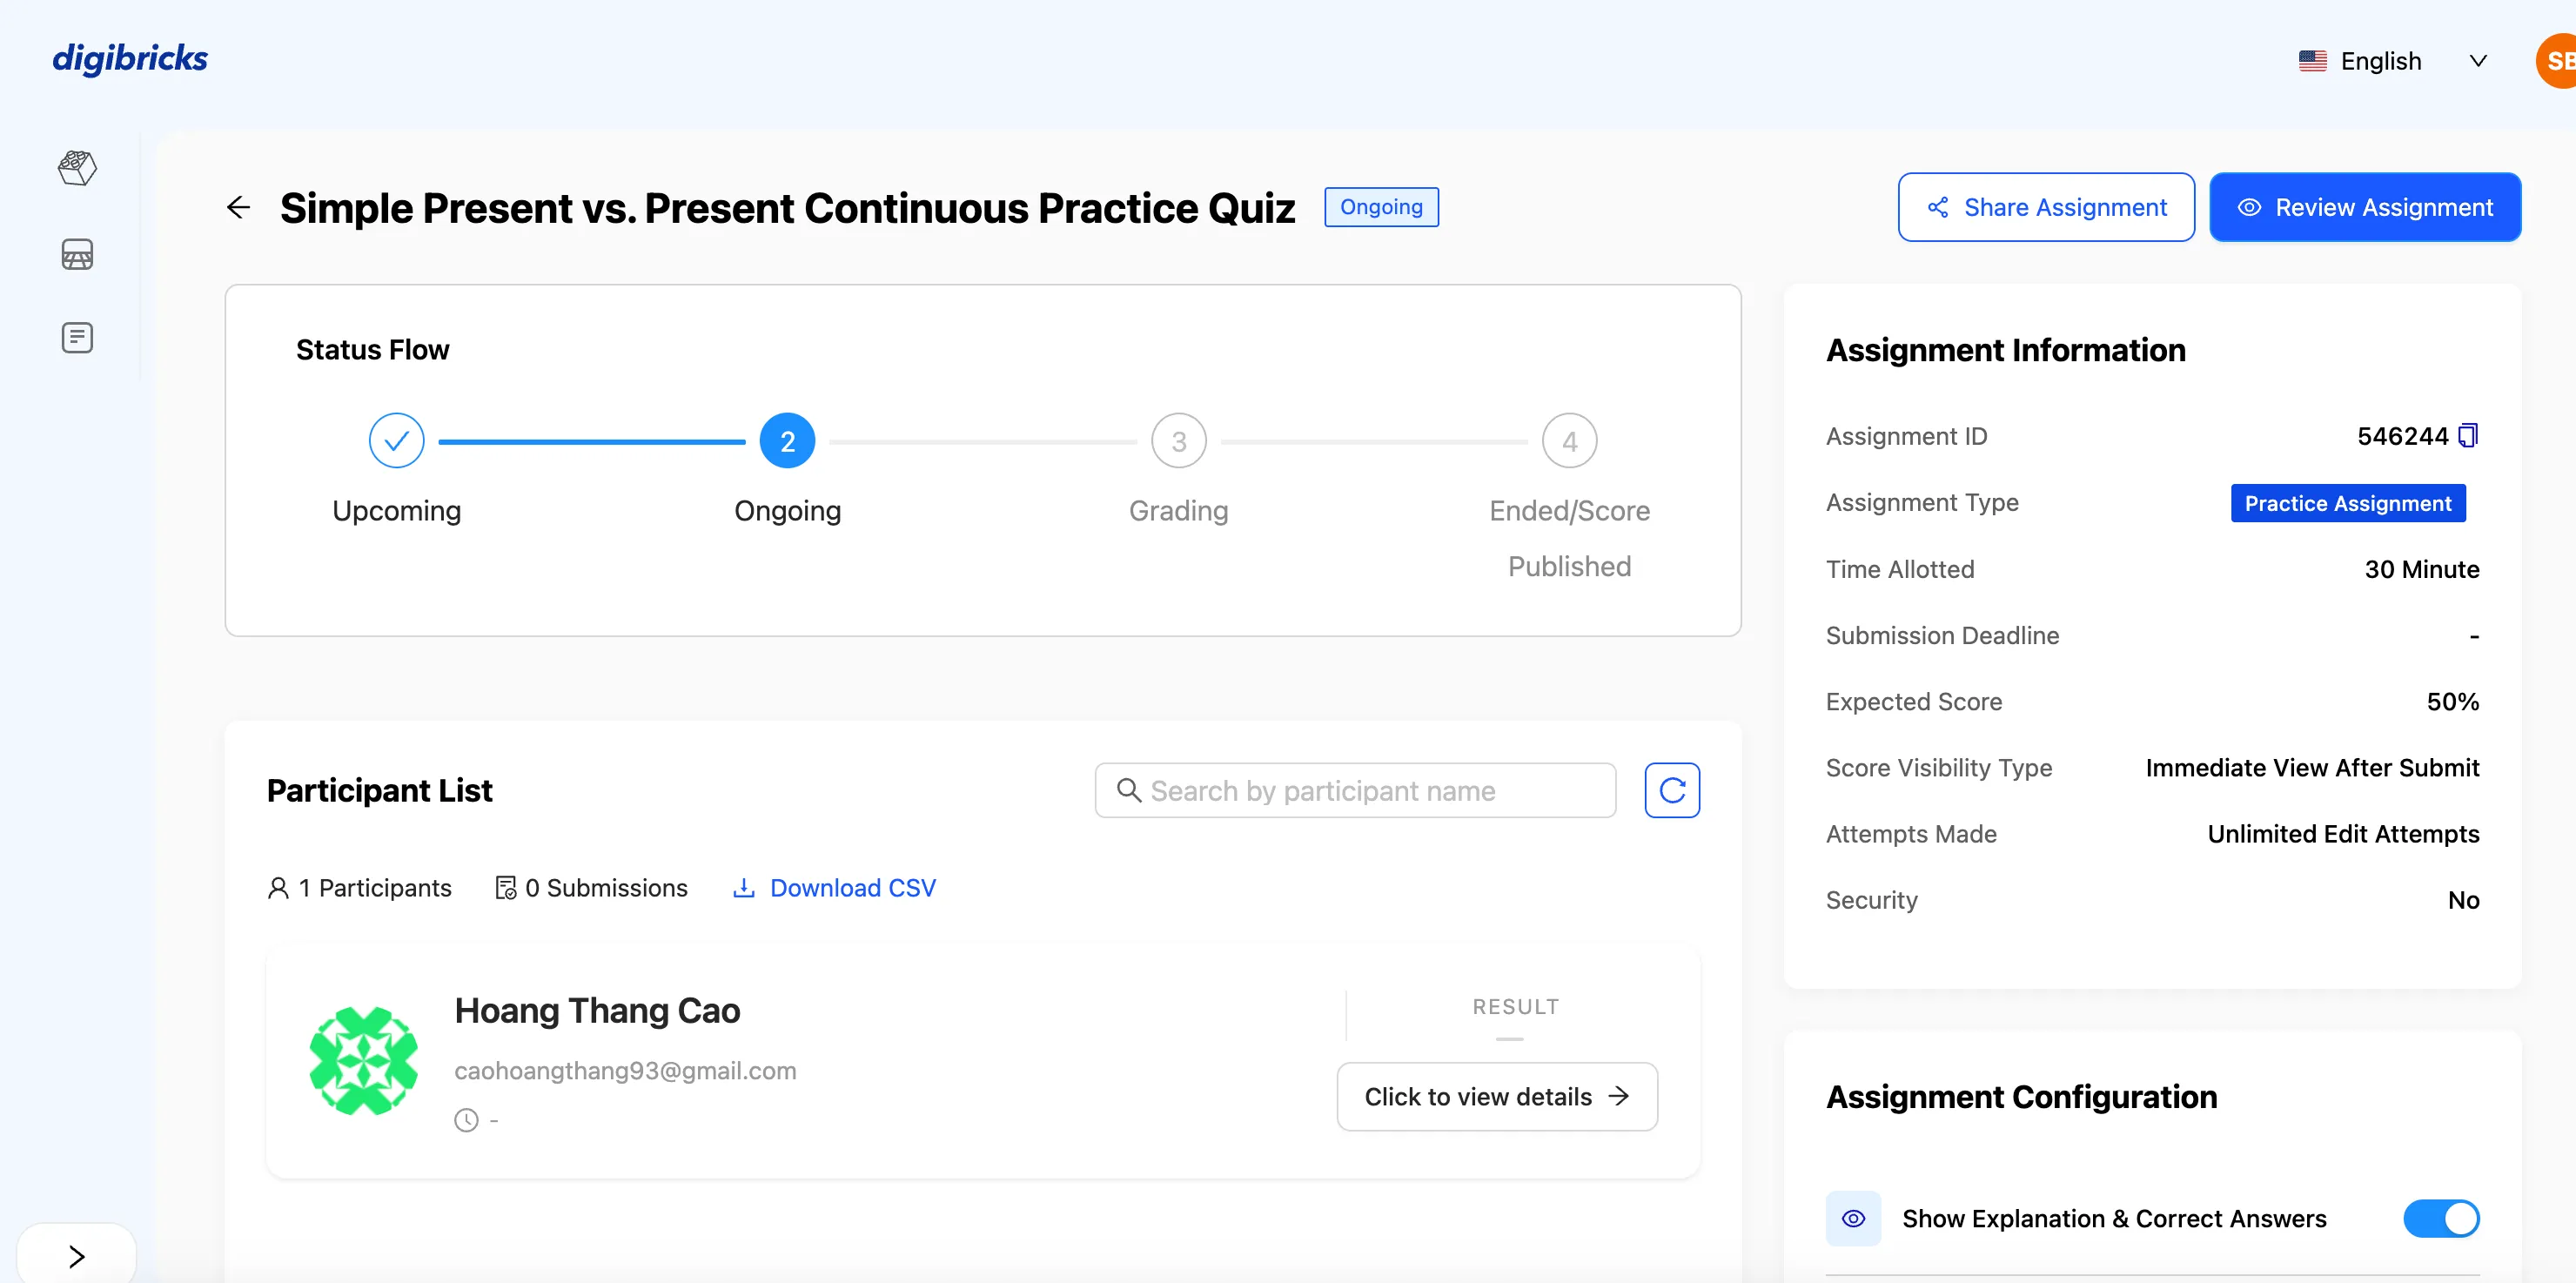
Task: Select the Grading step number 3
Action: coord(1178,441)
